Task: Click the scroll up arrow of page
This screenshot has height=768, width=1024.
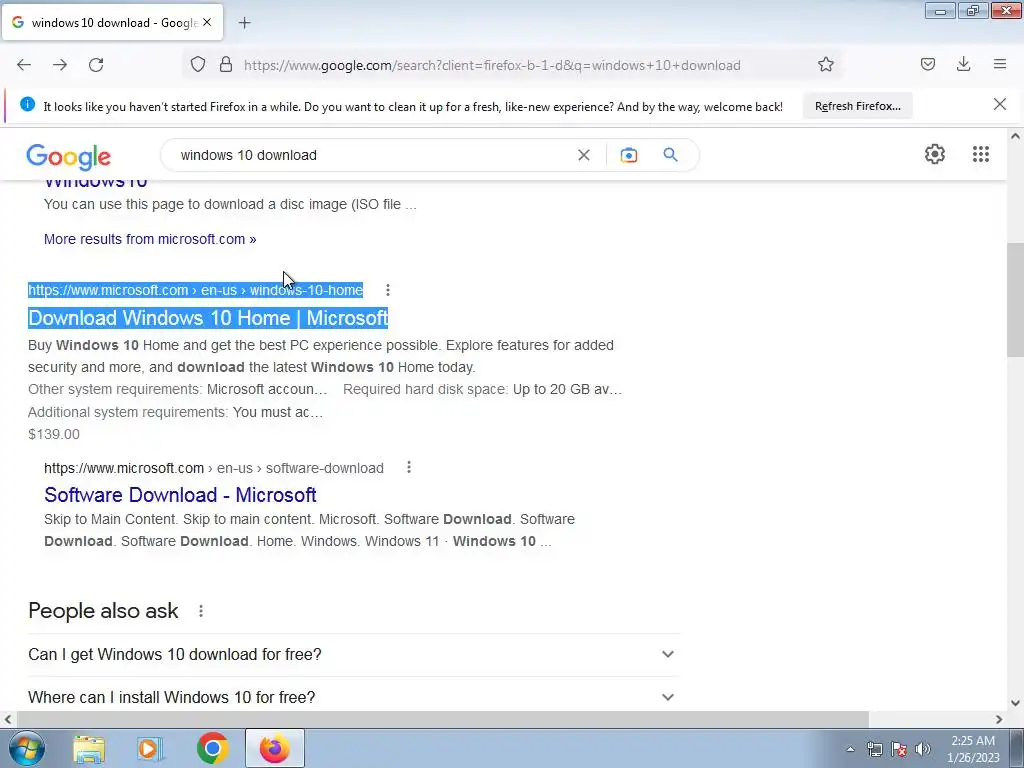Action: pyautogui.click(x=1015, y=136)
